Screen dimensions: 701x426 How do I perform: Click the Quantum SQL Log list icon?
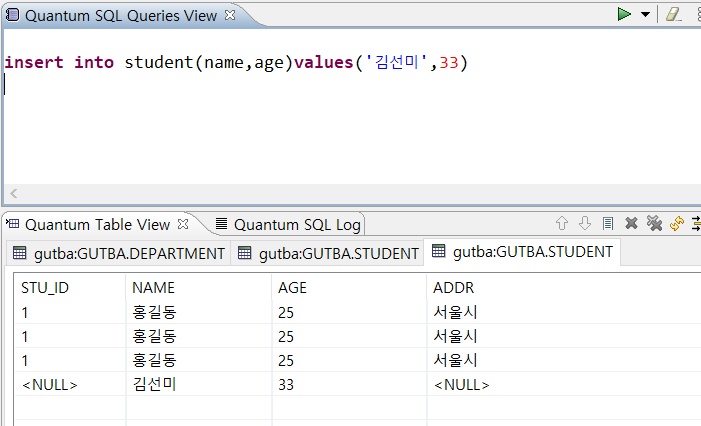coord(221,223)
